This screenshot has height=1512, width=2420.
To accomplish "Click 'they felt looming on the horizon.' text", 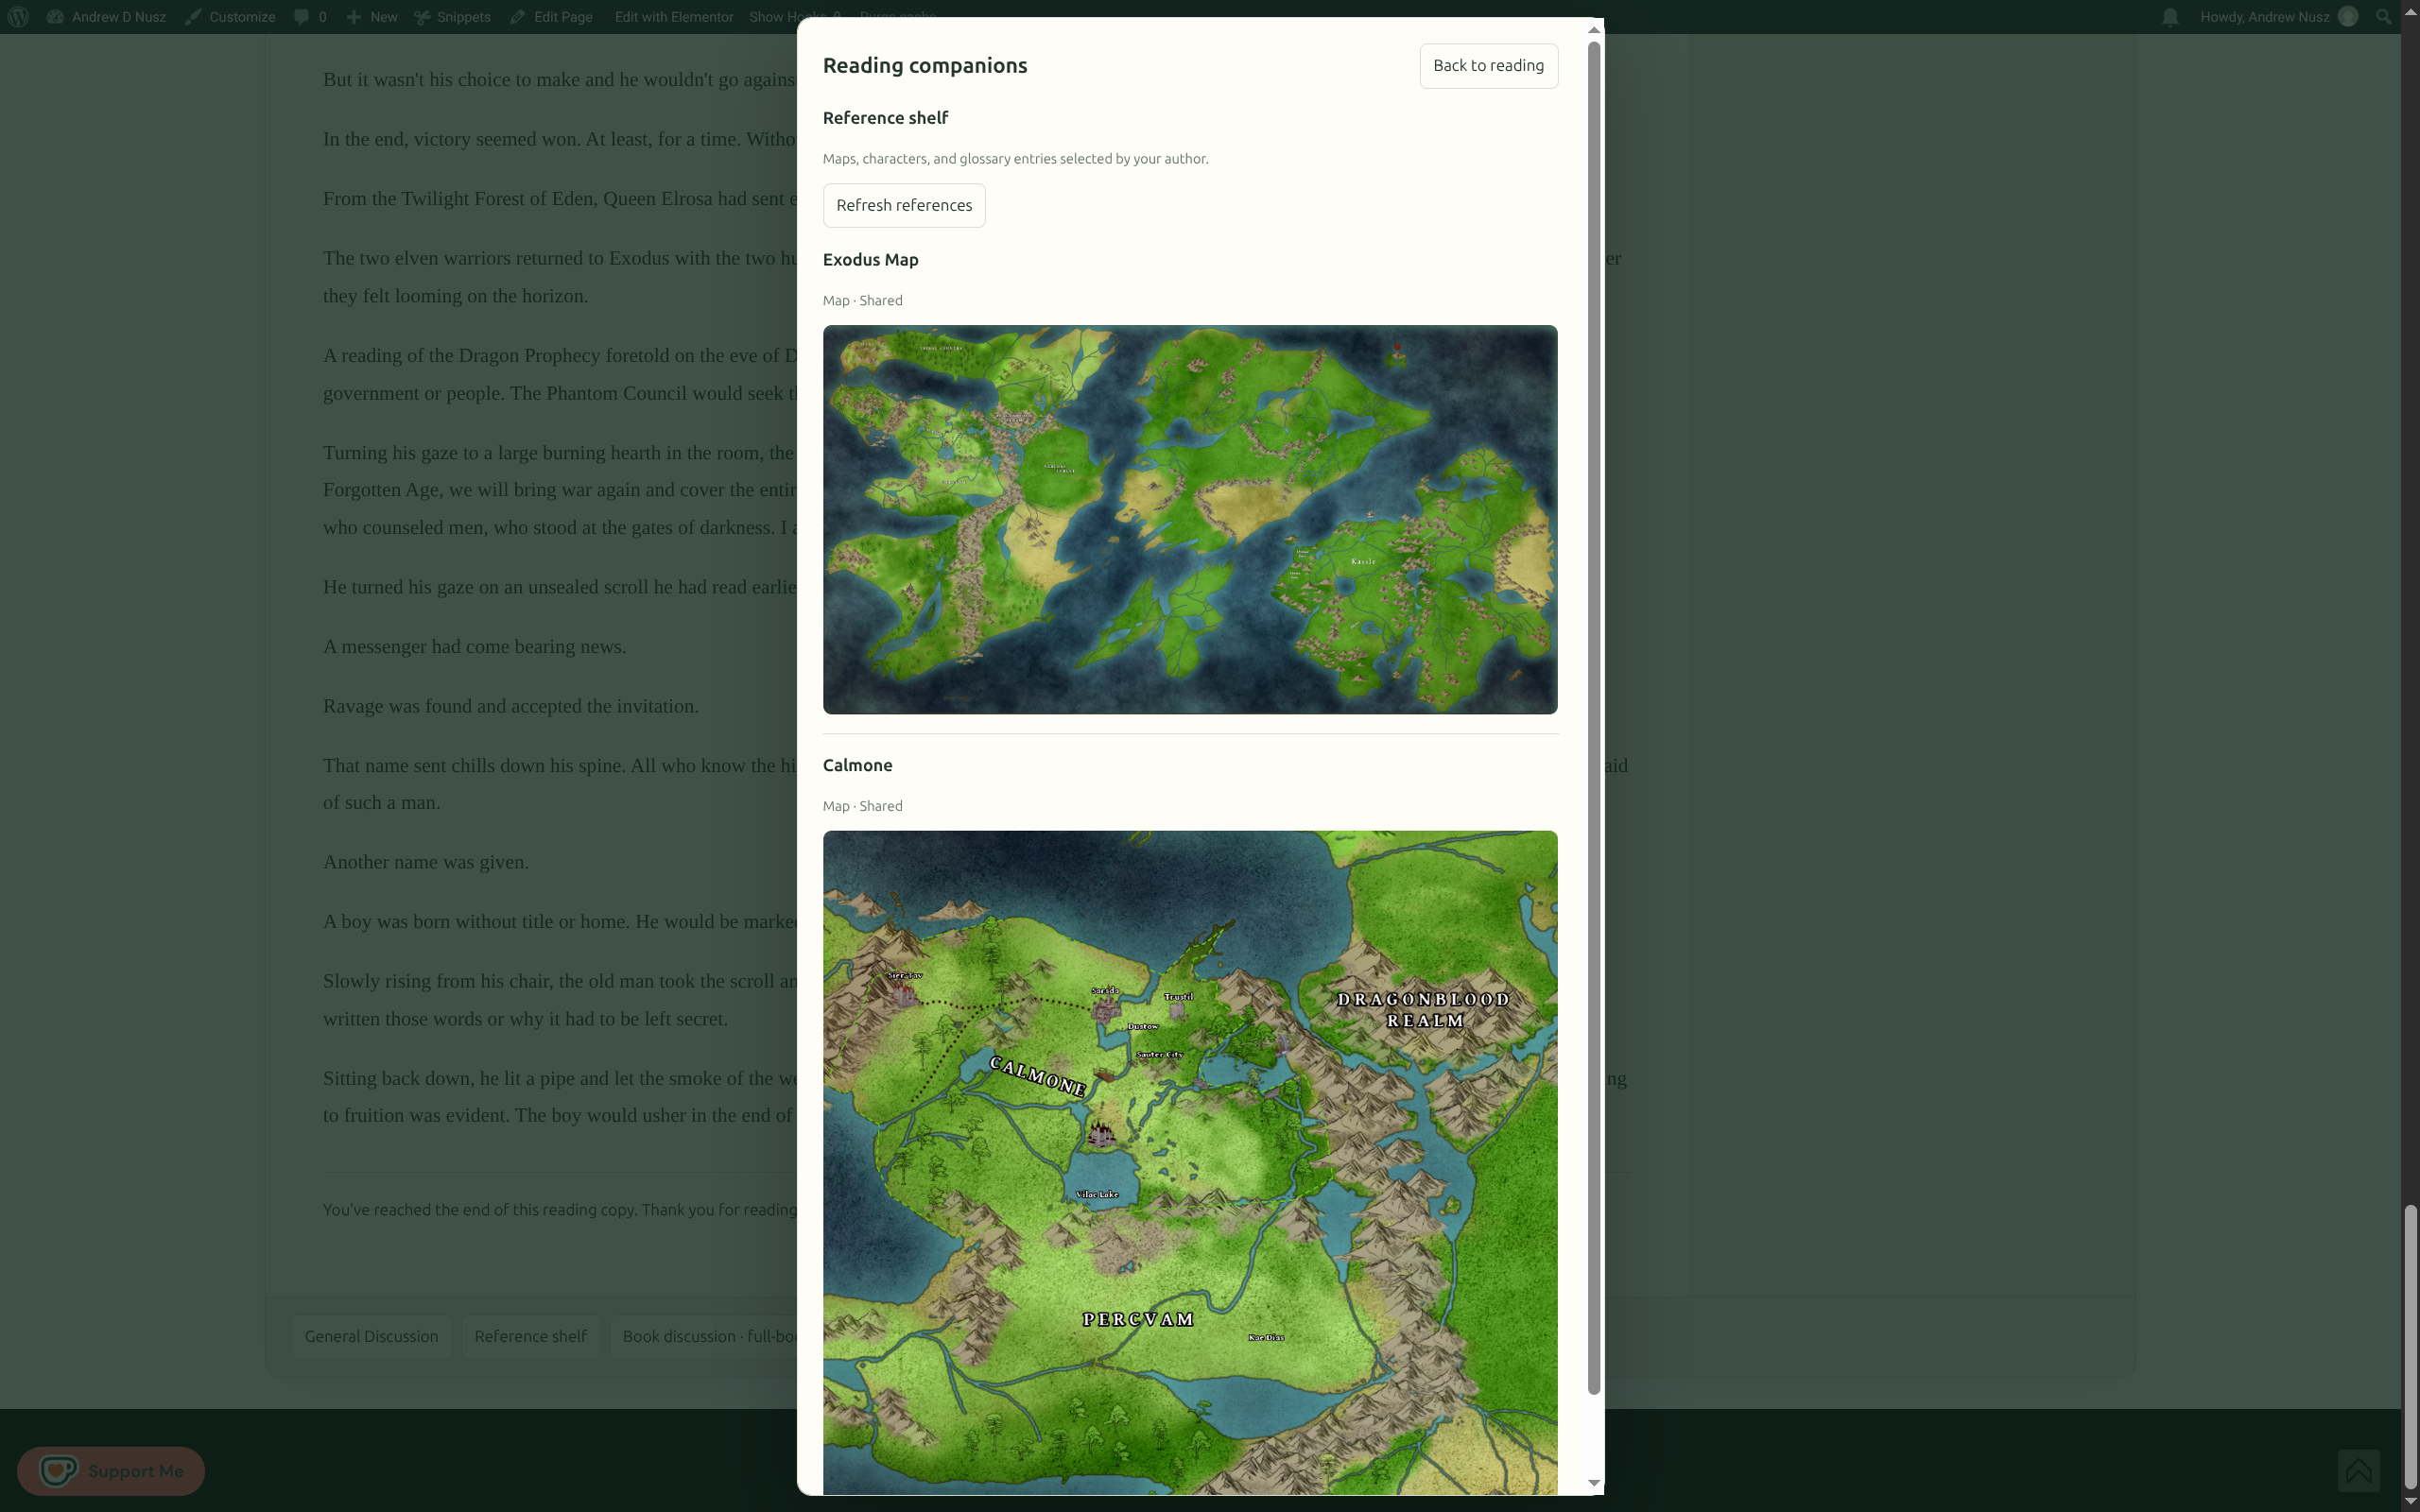I will pyautogui.click(x=455, y=297).
